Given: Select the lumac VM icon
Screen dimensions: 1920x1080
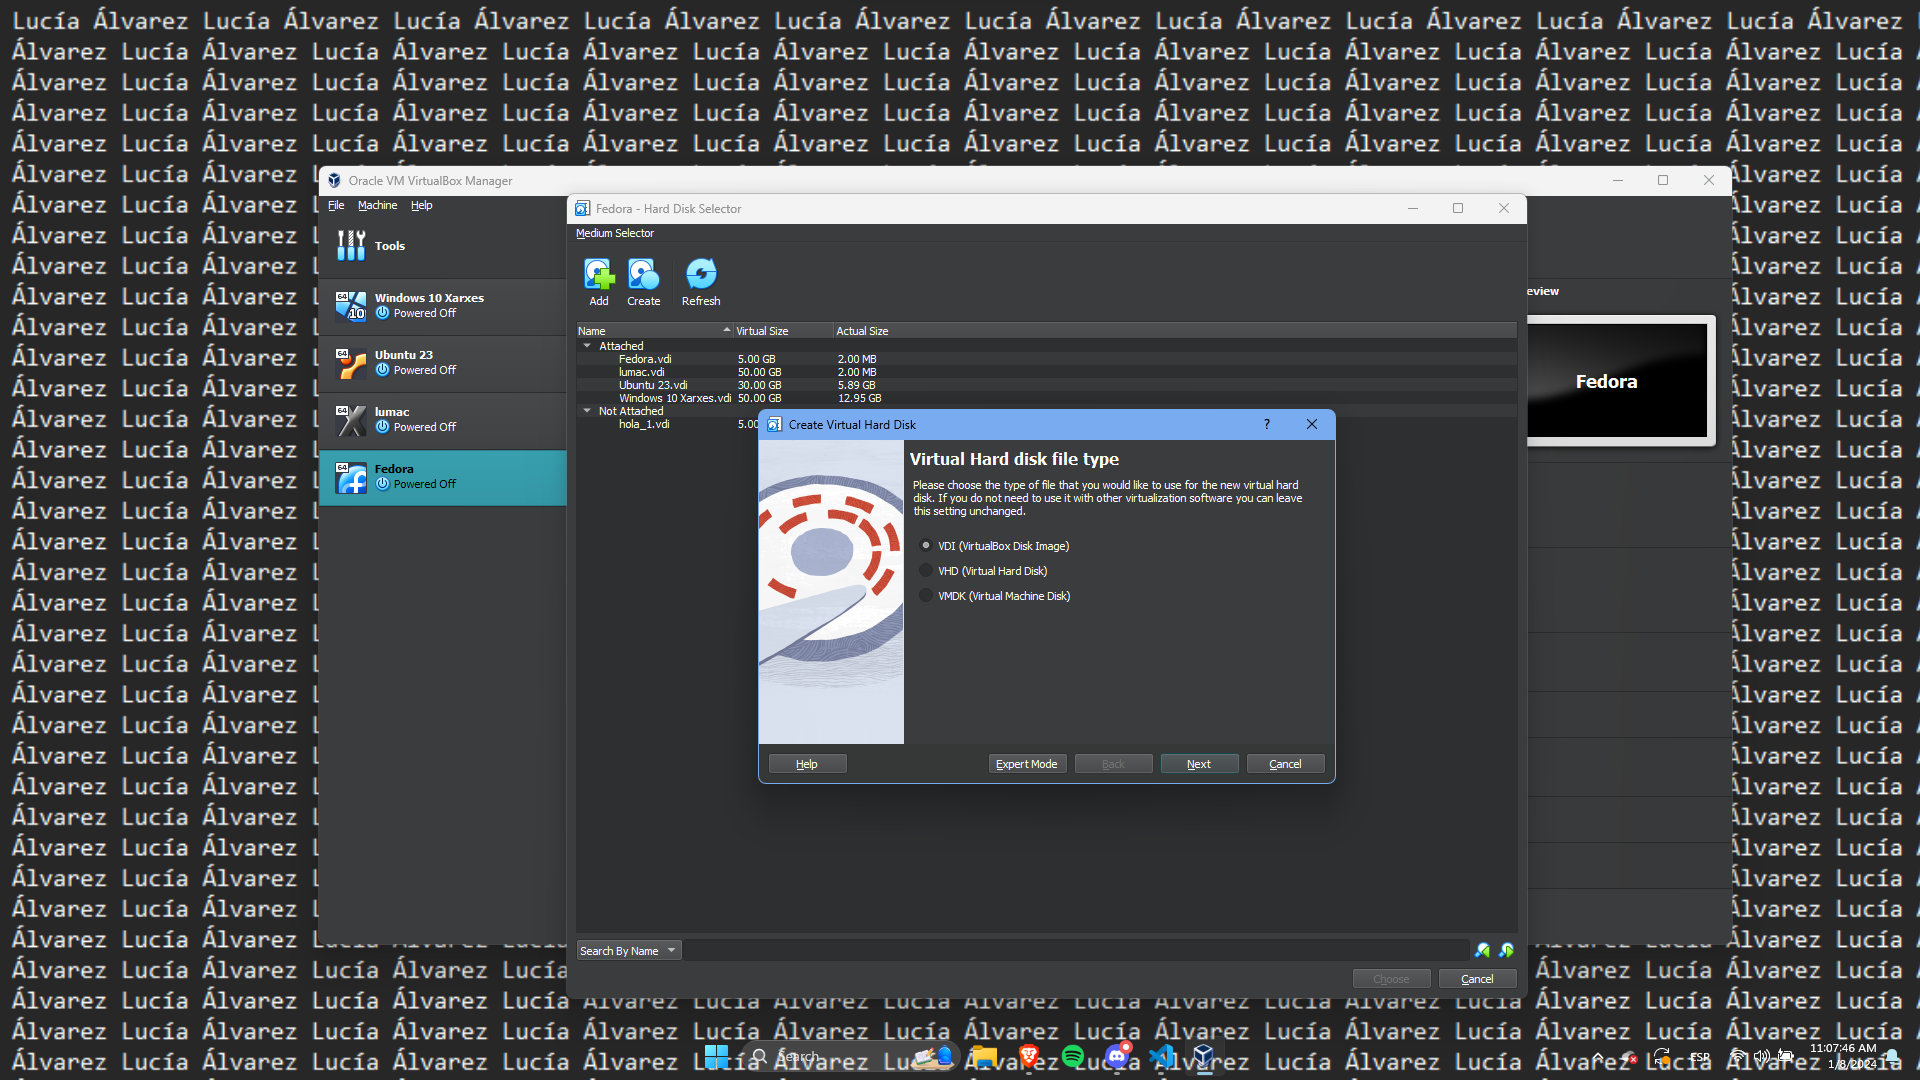Looking at the screenshot, I should [x=351, y=420].
